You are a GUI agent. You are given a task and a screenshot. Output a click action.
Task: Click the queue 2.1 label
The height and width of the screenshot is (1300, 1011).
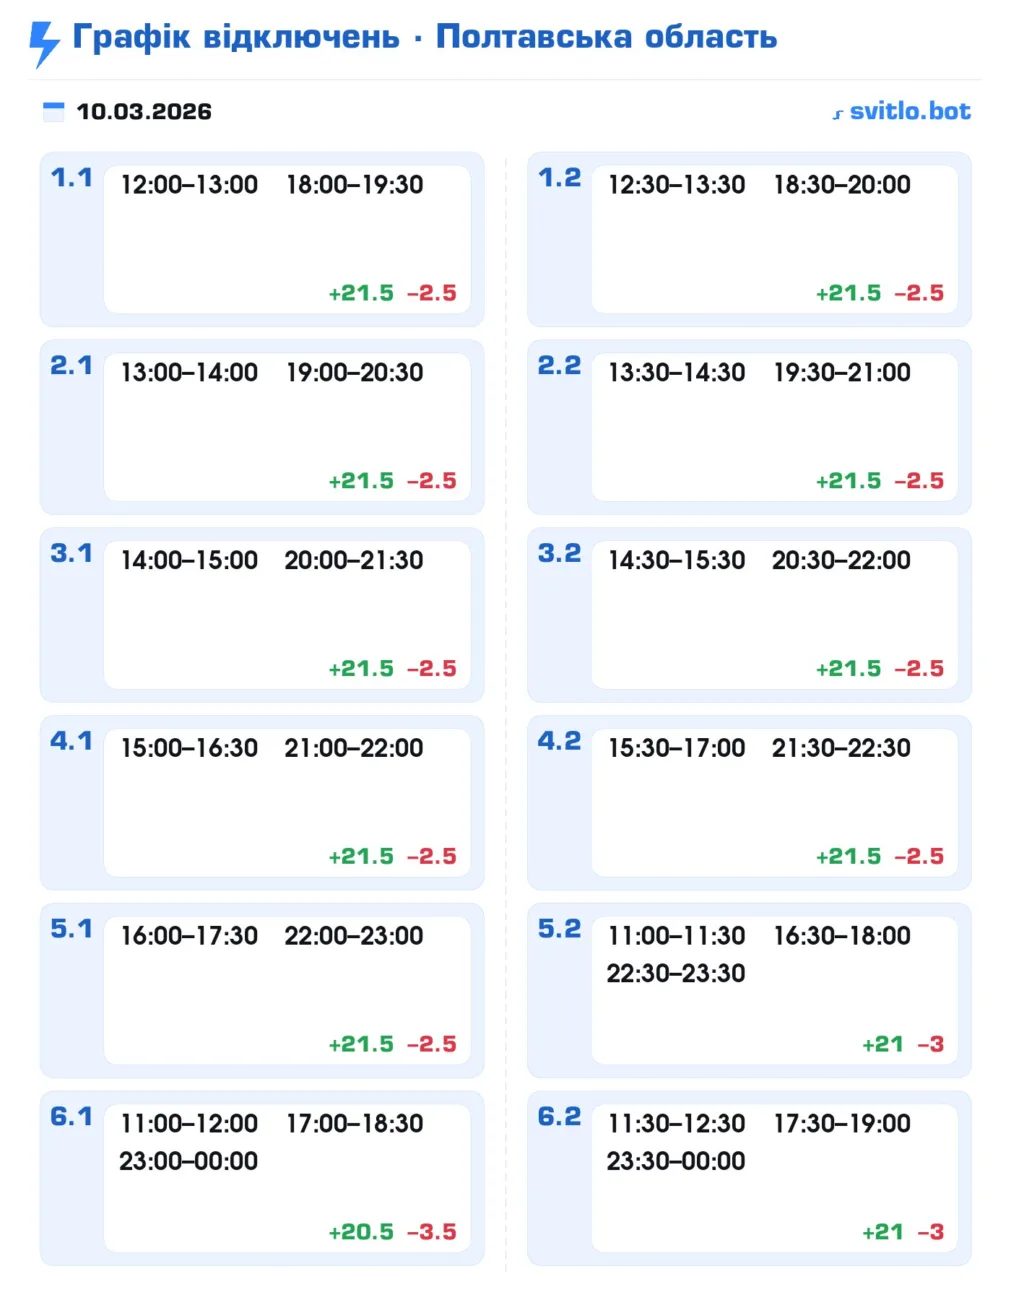click(71, 366)
